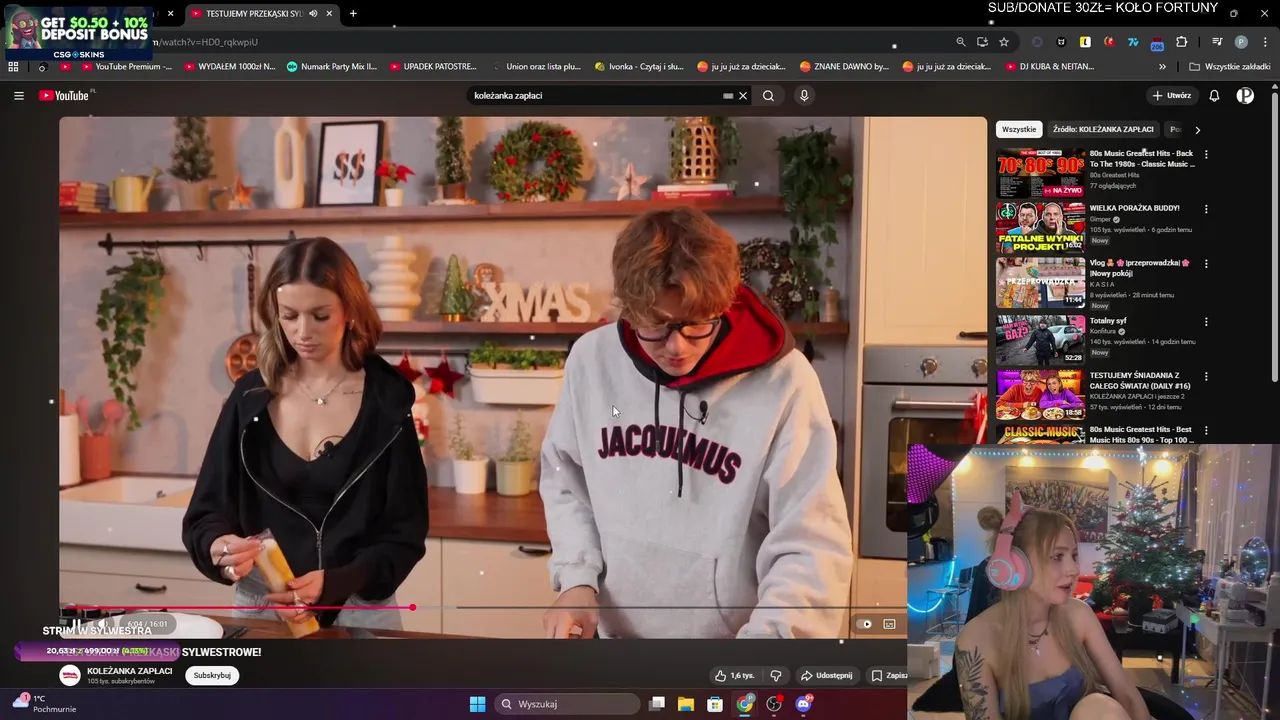Toggle the autoplay switch in player
Viewport: 1280px width, 720px height.
point(865,624)
